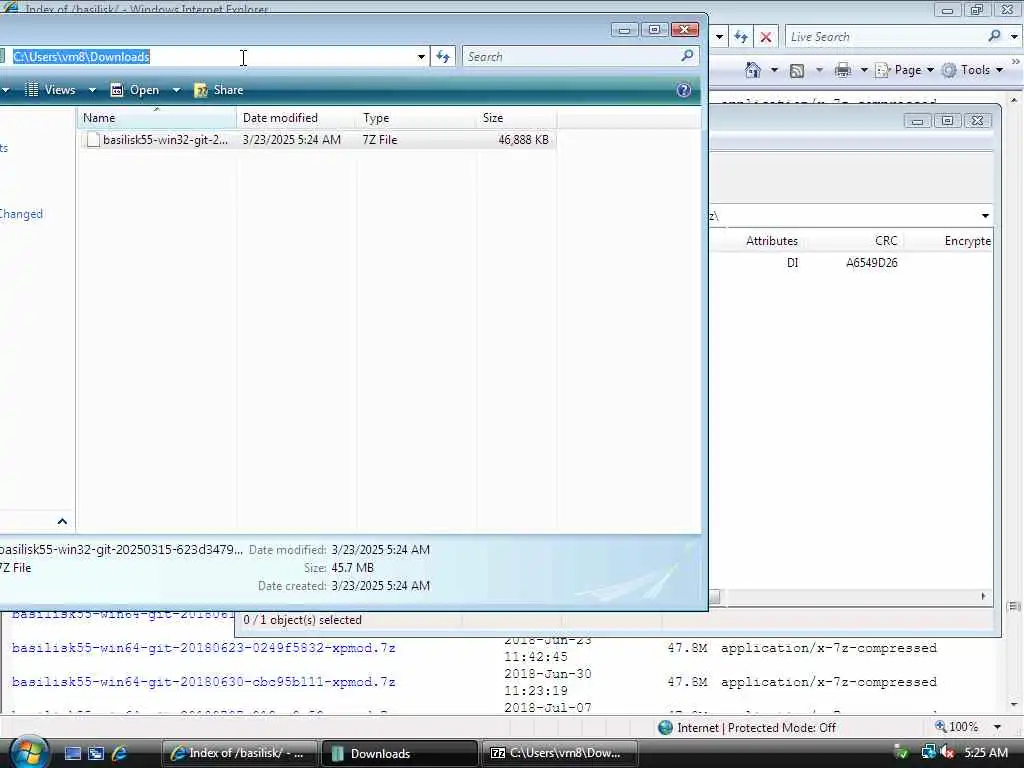Open Explorer Help icon
Viewport: 1024px width, 768px height.
pos(684,90)
